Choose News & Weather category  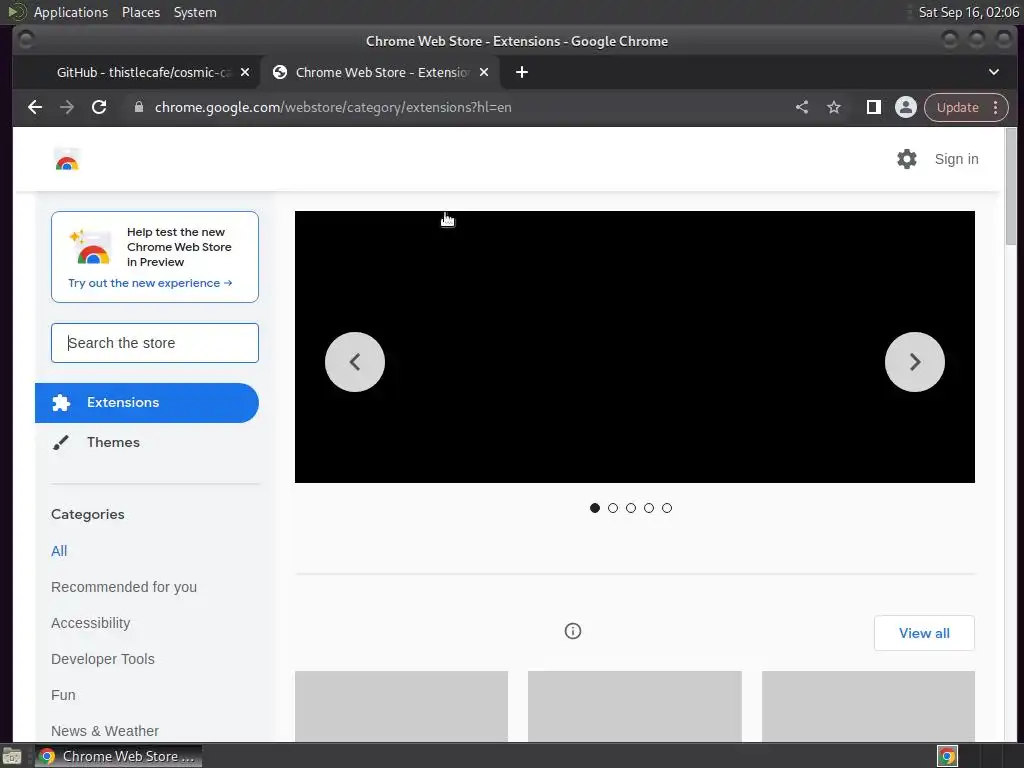[104, 731]
